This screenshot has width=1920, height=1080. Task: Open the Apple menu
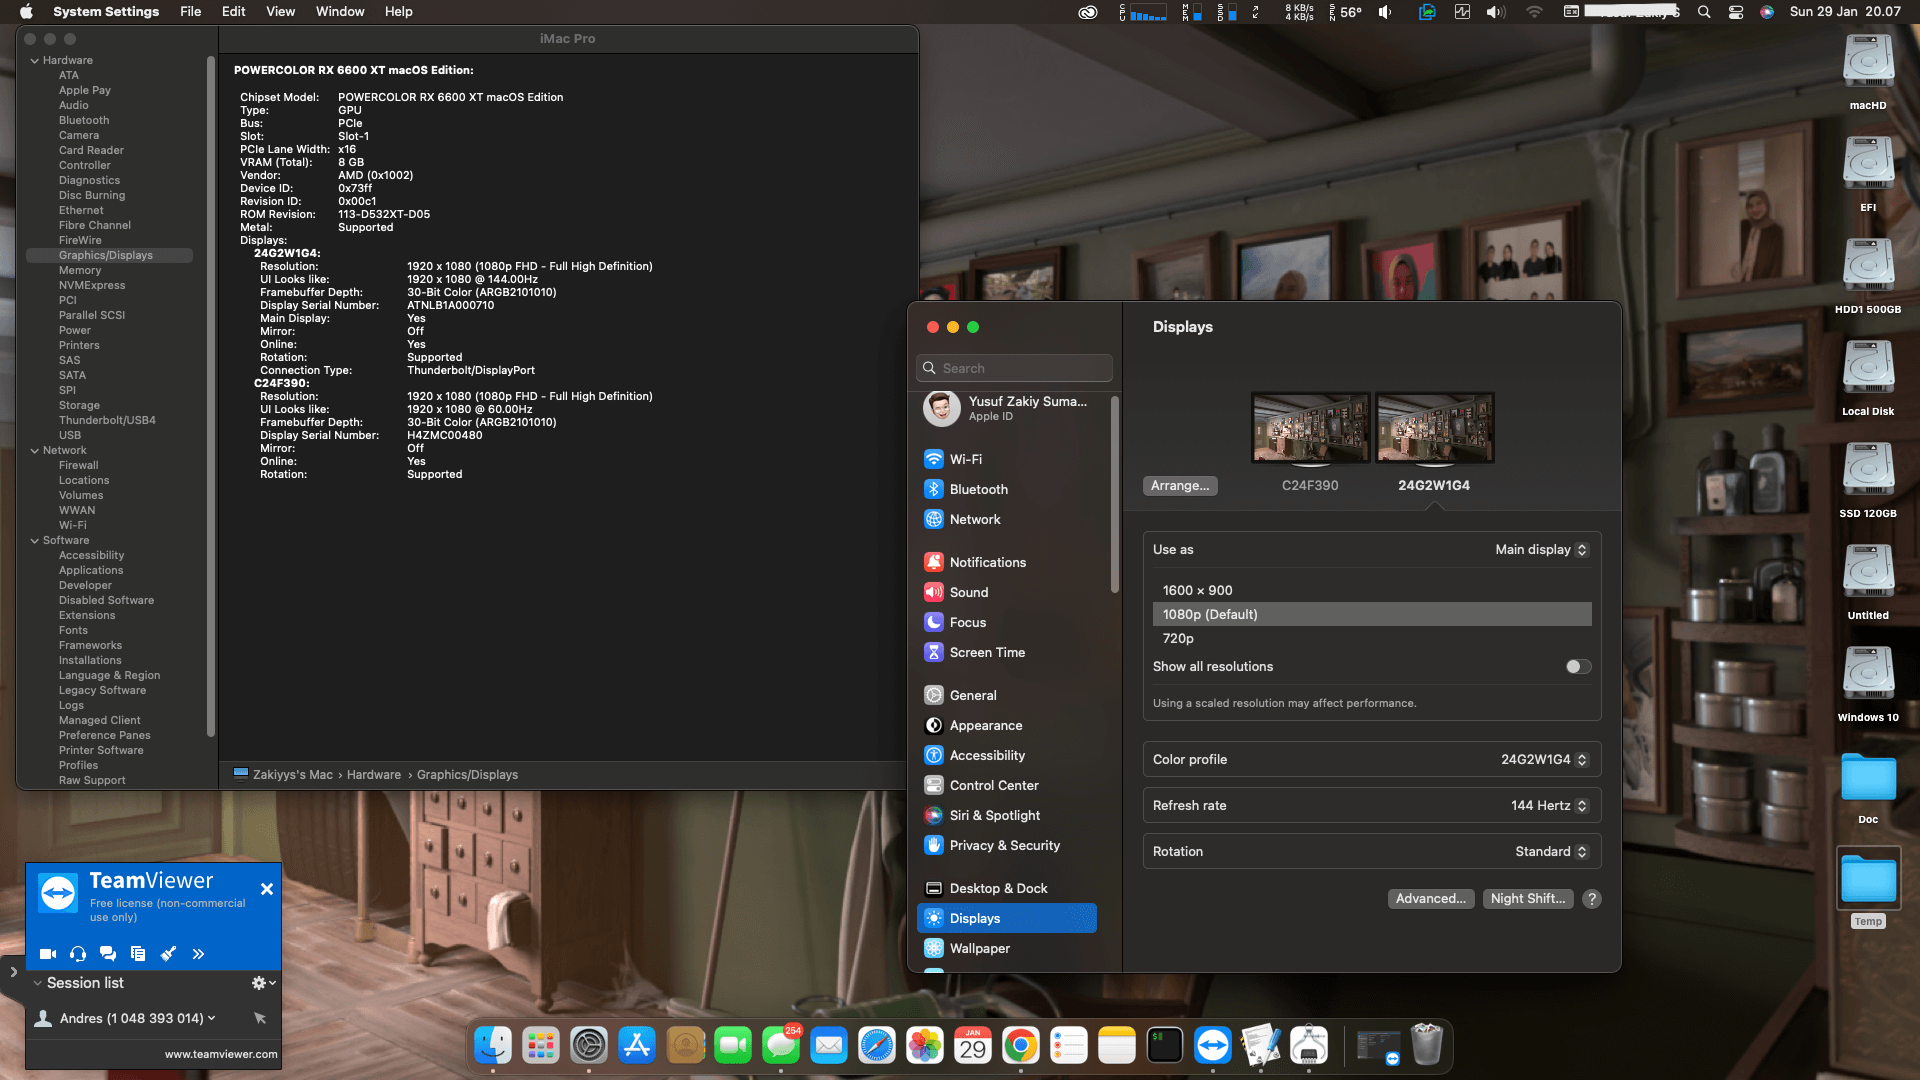pyautogui.click(x=26, y=12)
